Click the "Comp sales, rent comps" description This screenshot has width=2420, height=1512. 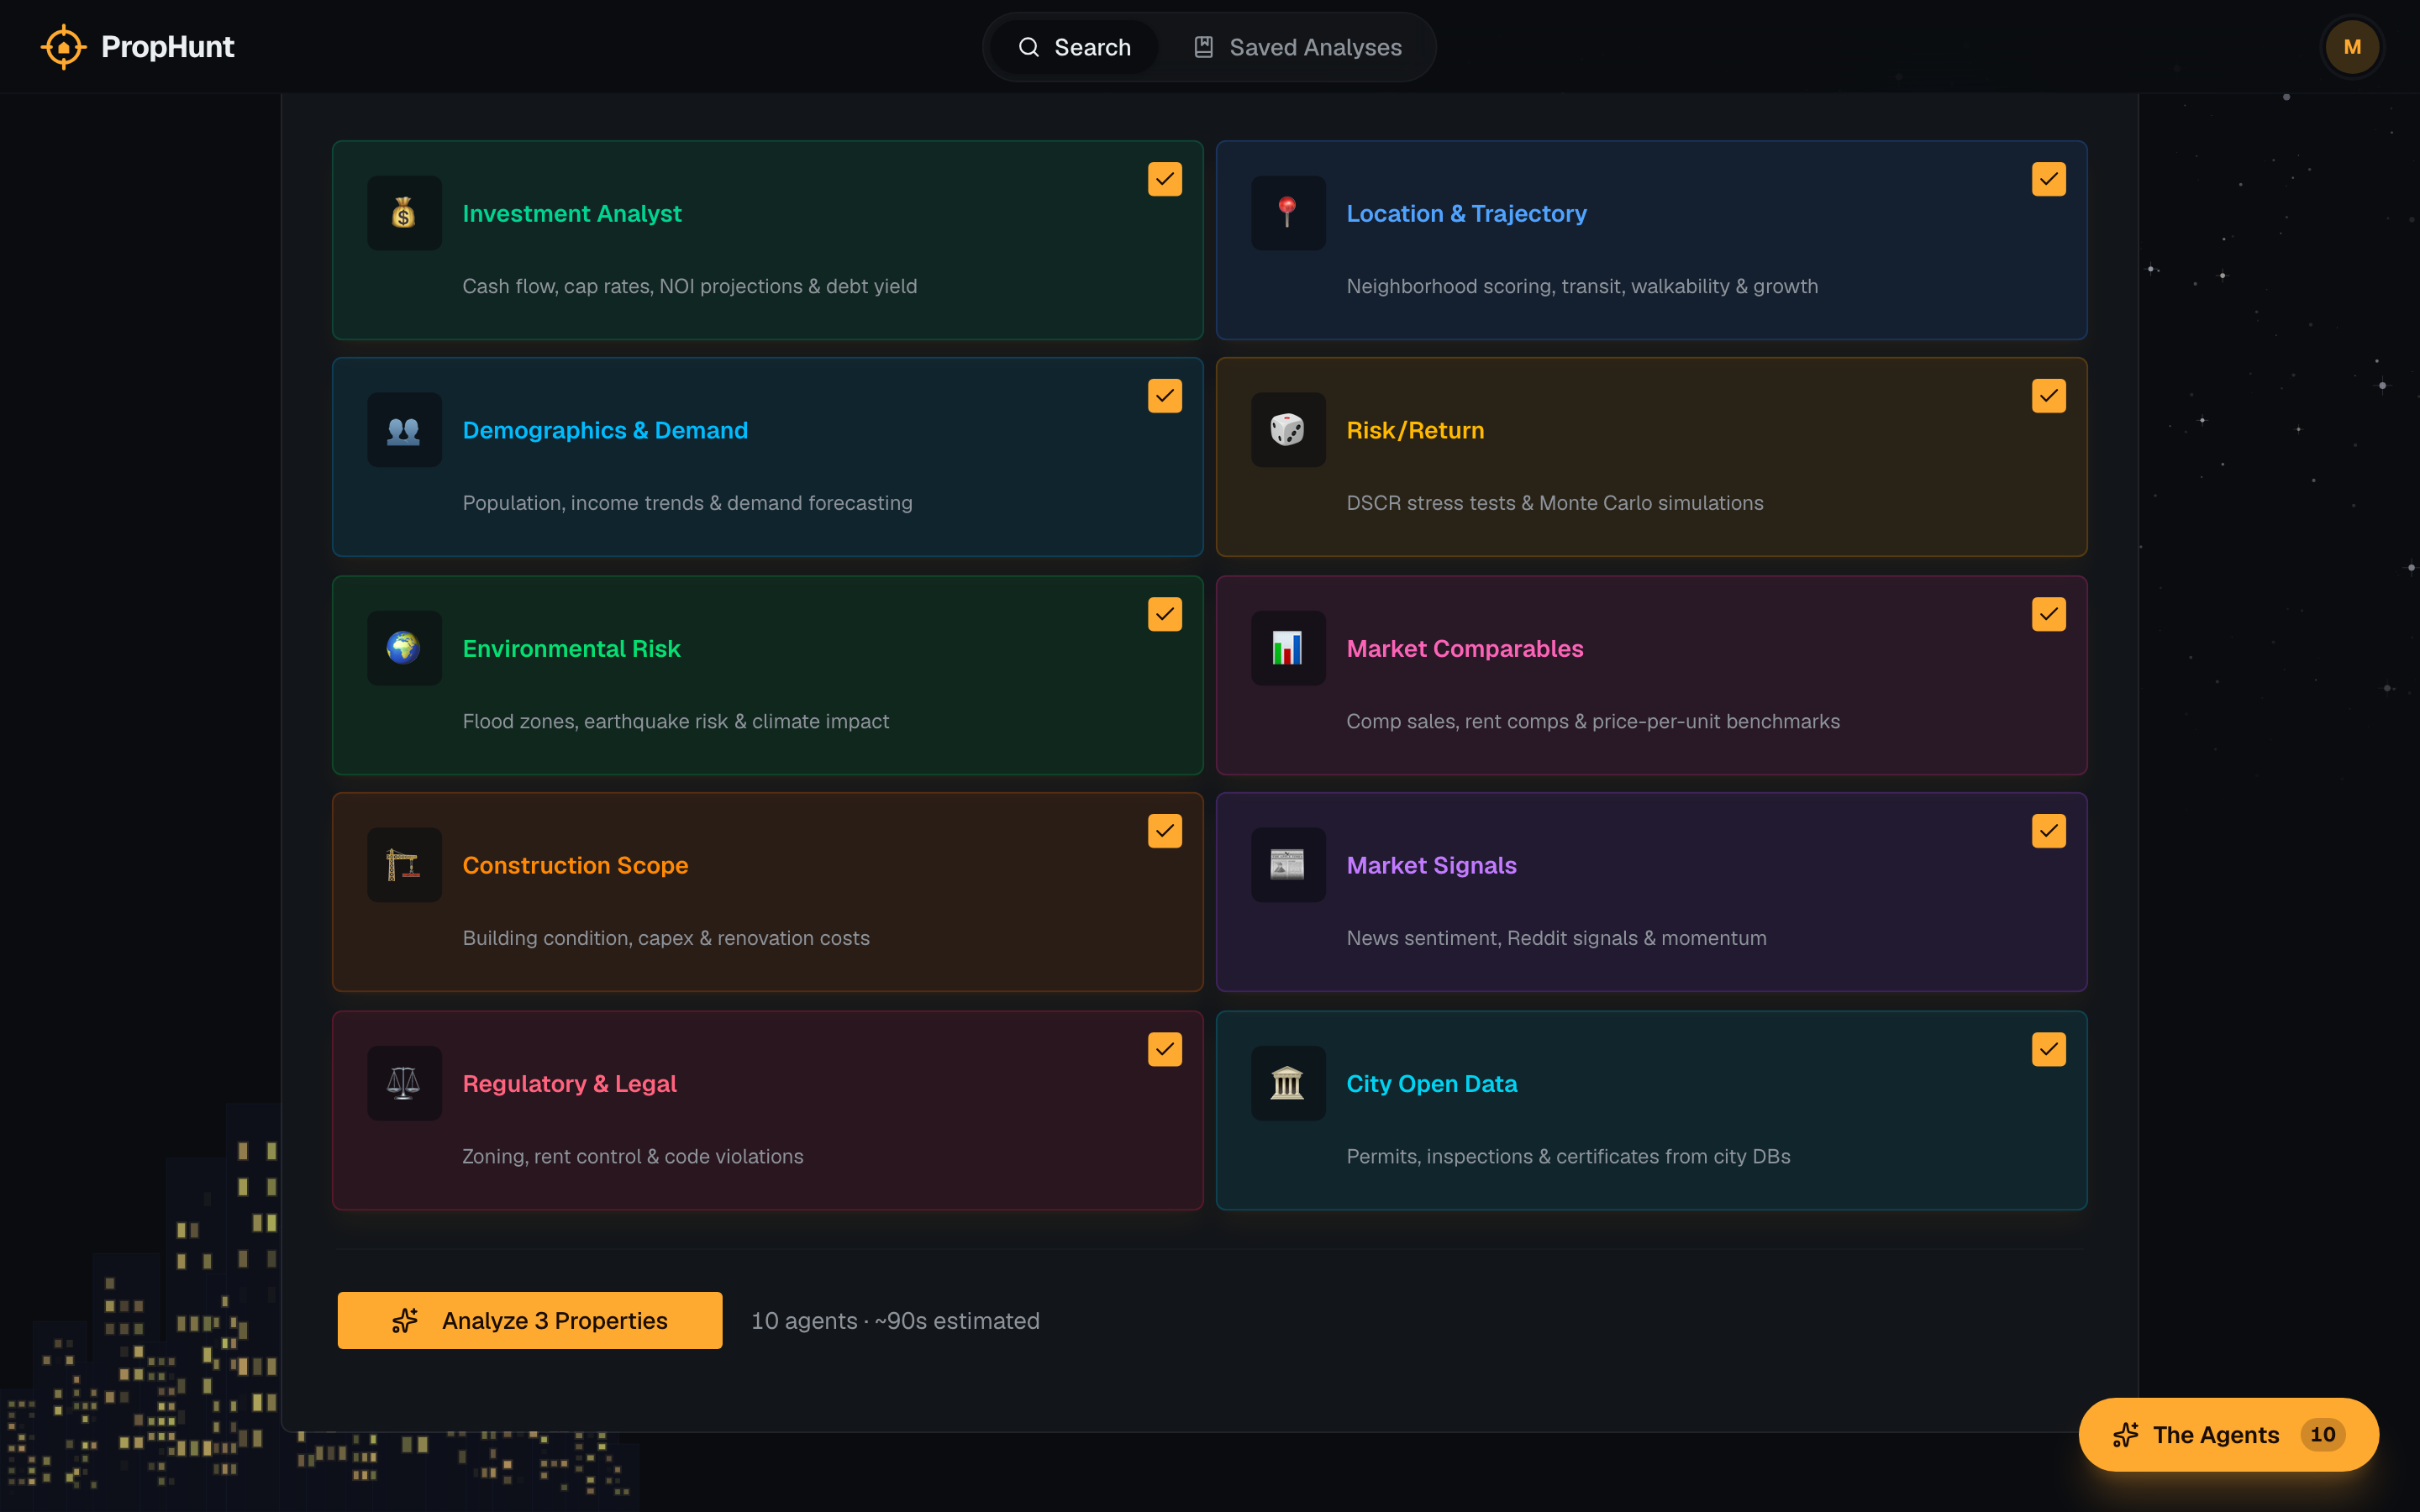point(1593,721)
